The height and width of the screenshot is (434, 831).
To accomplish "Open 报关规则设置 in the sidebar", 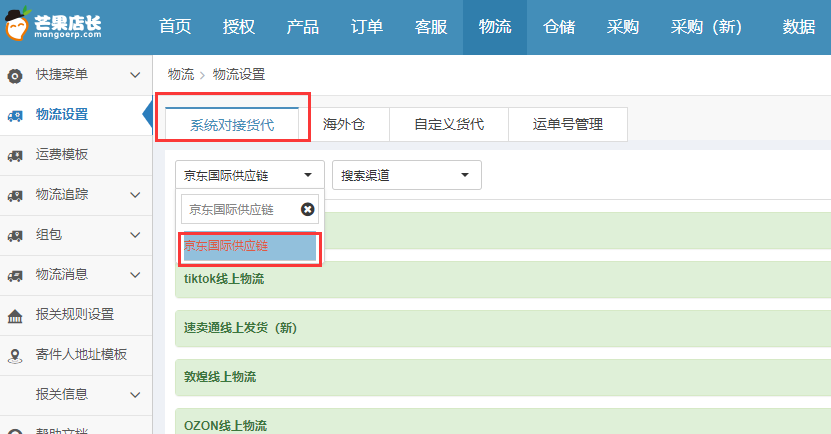I will pos(76,315).
